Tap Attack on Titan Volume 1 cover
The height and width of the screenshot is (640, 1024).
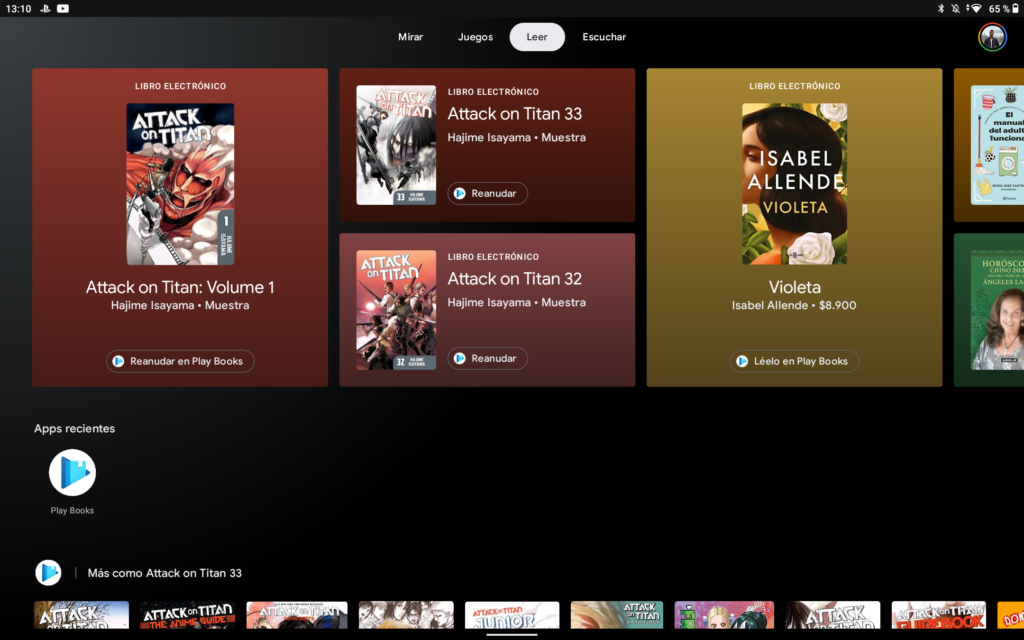pos(180,184)
